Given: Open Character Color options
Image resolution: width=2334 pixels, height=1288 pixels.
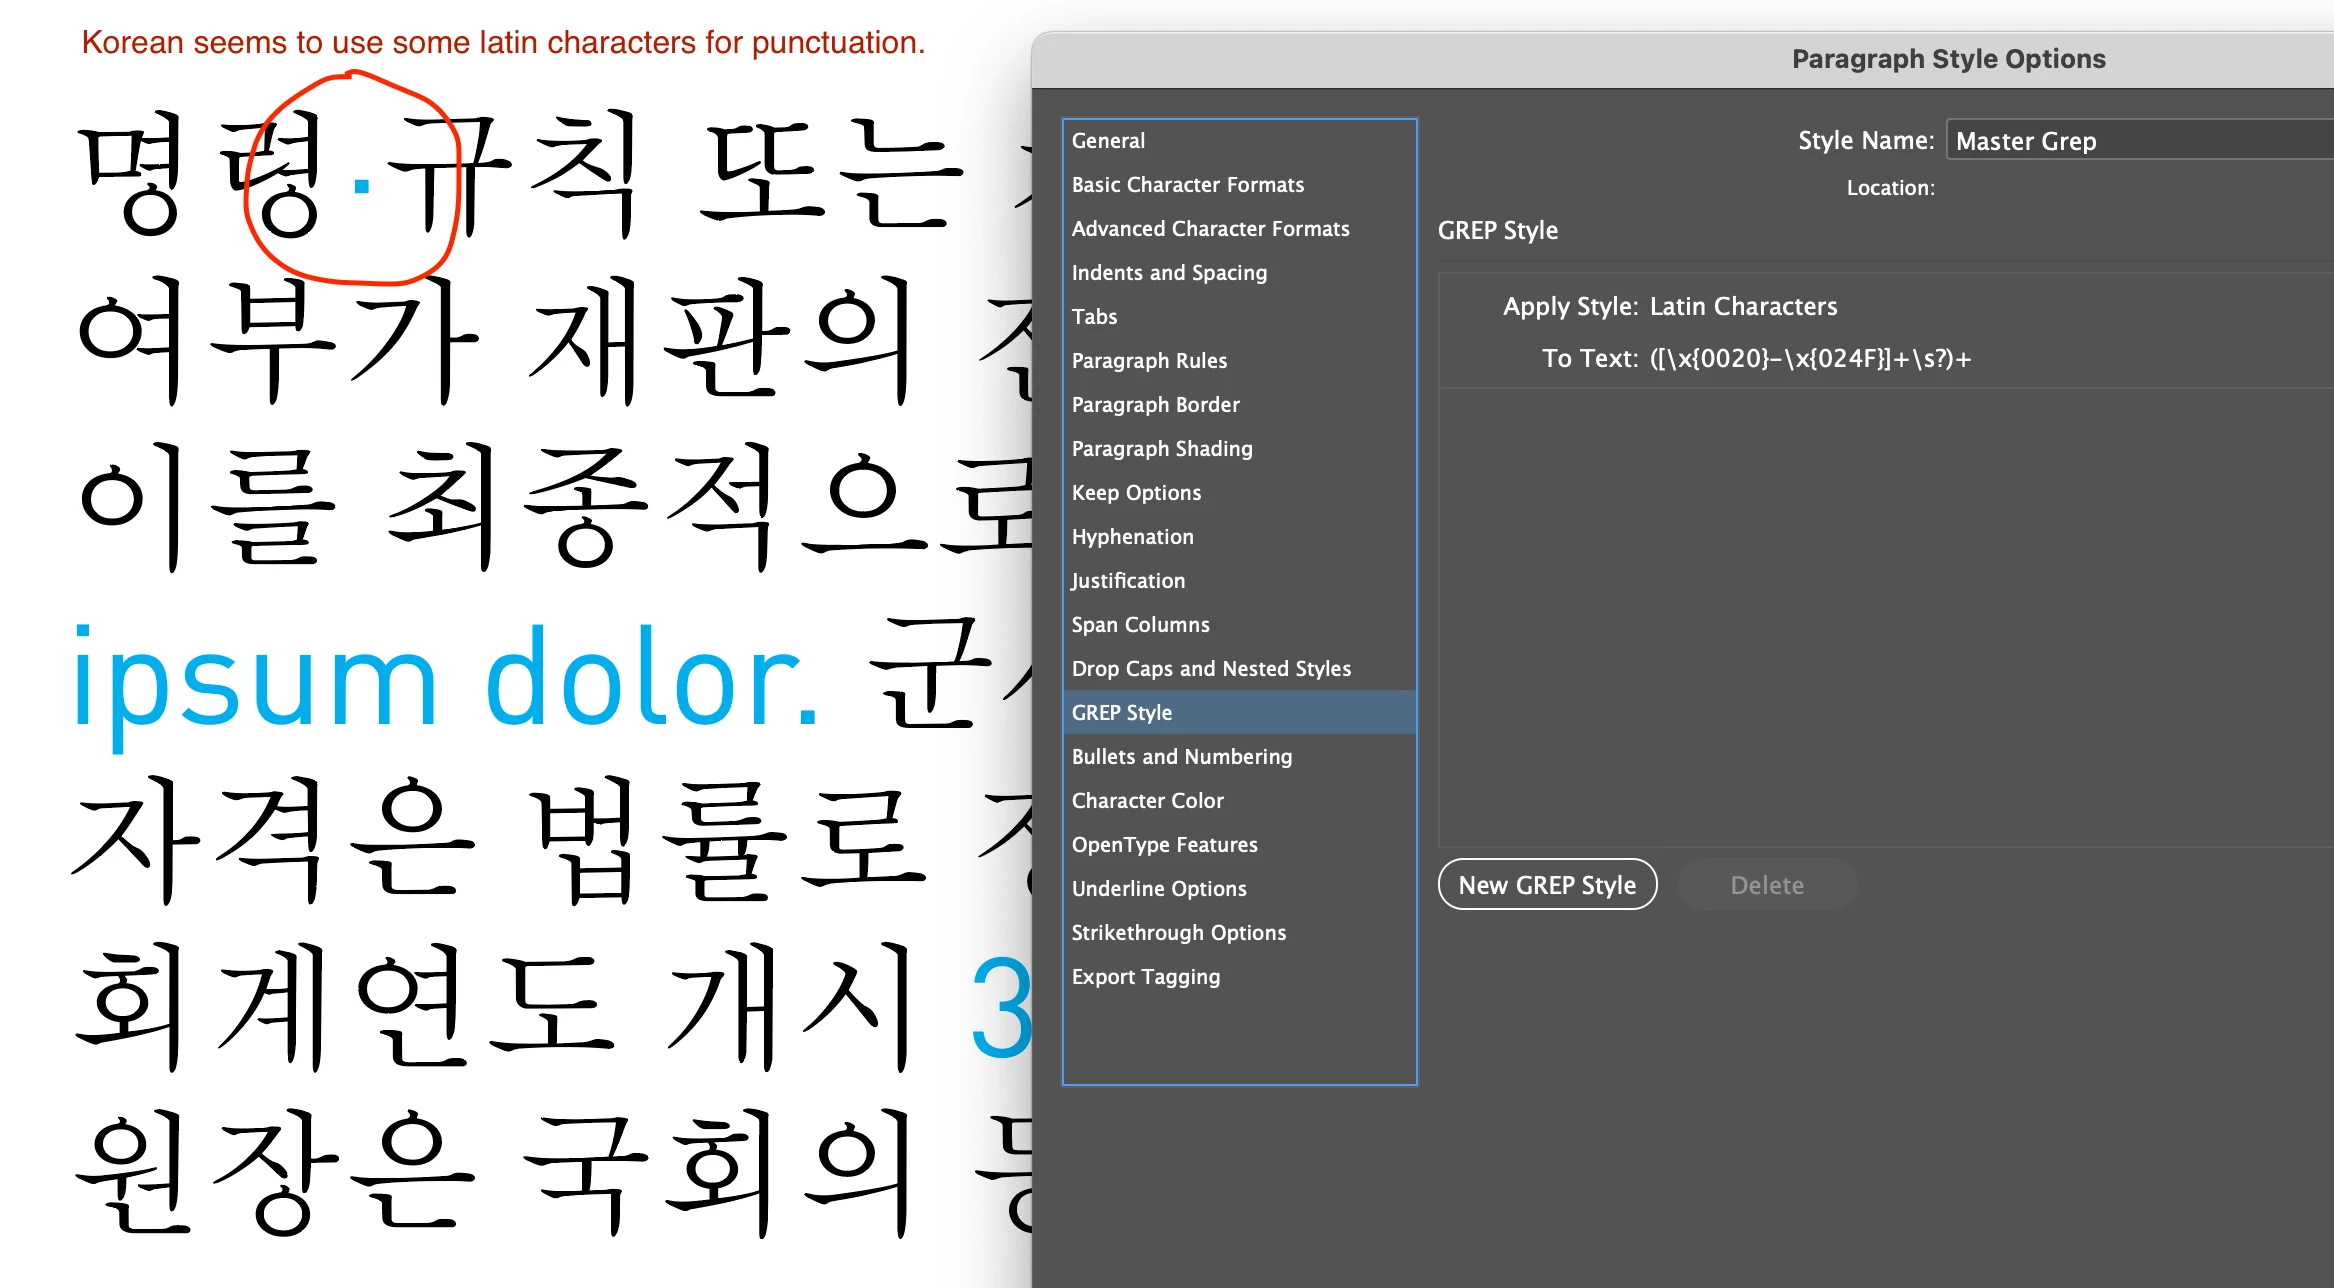Looking at the screenshot, I should [1147, 801].
